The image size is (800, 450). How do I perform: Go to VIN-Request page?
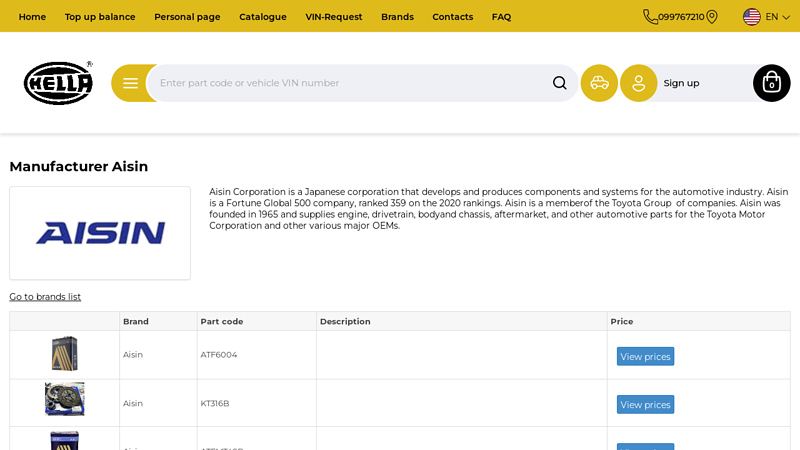coord(334,17)
